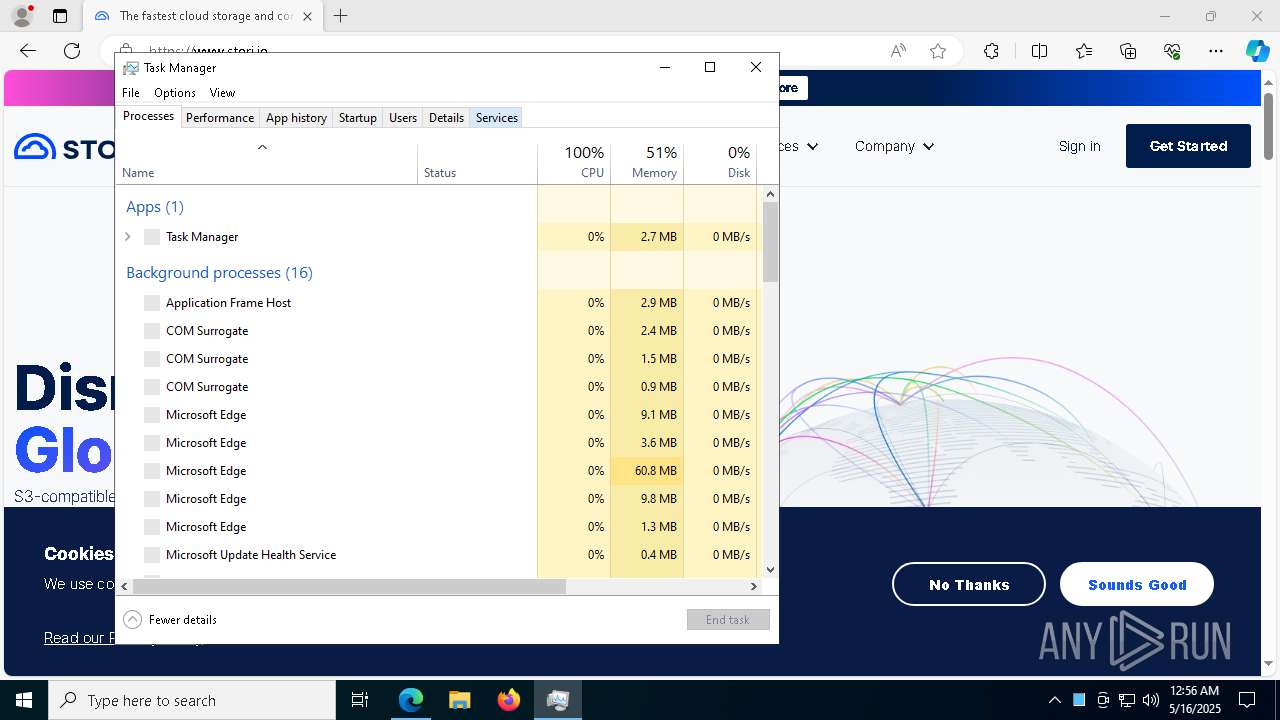This screenshot has height=720, width=1280.
Task: Click Get Started on Storj site
Action: 1188,146
